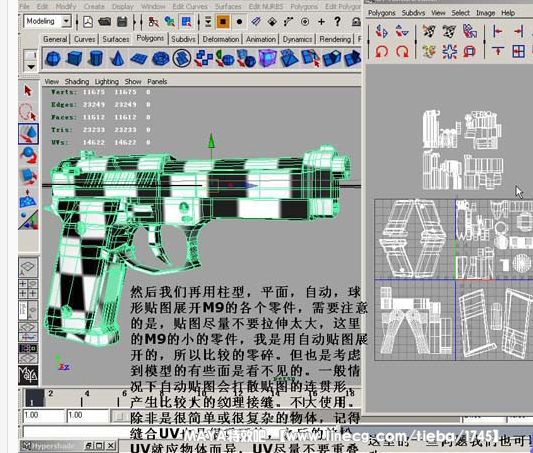This screenshot has width=533, height=453.
Task: Open Select menu in UV editor
Action: [460, 13]
